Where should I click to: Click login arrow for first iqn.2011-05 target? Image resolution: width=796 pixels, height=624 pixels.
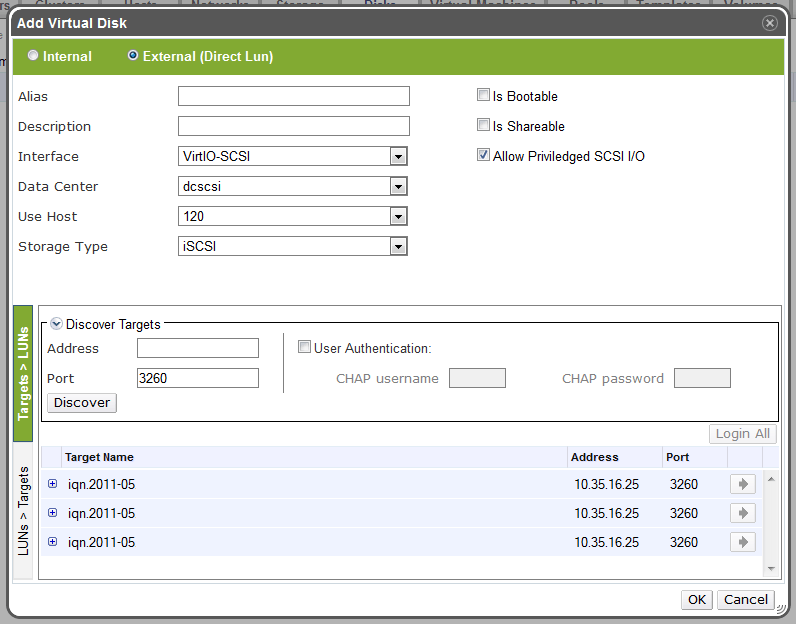[742, 484]
